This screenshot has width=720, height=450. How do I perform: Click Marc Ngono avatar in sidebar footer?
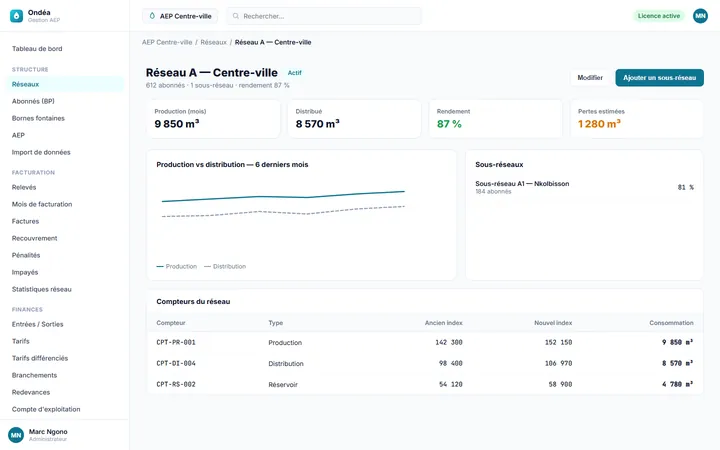click(x=16, y=435)
